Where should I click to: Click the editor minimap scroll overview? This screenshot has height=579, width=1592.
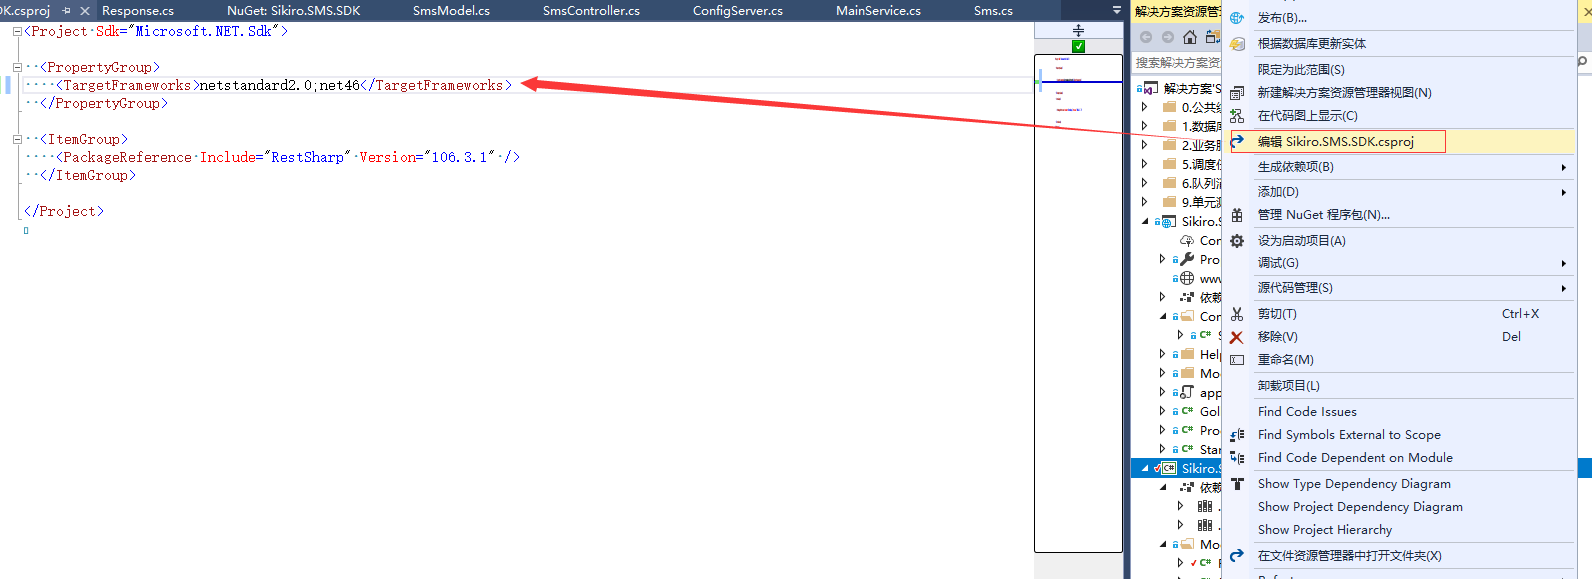(x=1078, y=302)
